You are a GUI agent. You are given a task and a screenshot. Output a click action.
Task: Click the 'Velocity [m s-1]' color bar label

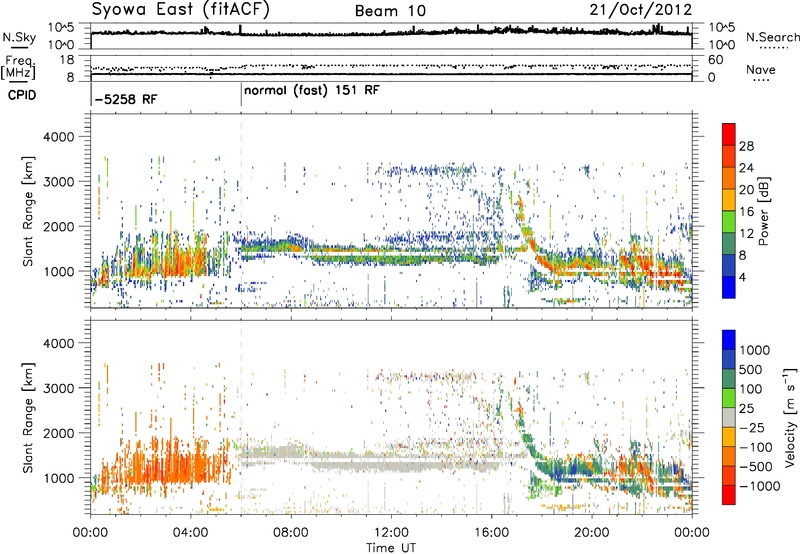click(790, 417)
